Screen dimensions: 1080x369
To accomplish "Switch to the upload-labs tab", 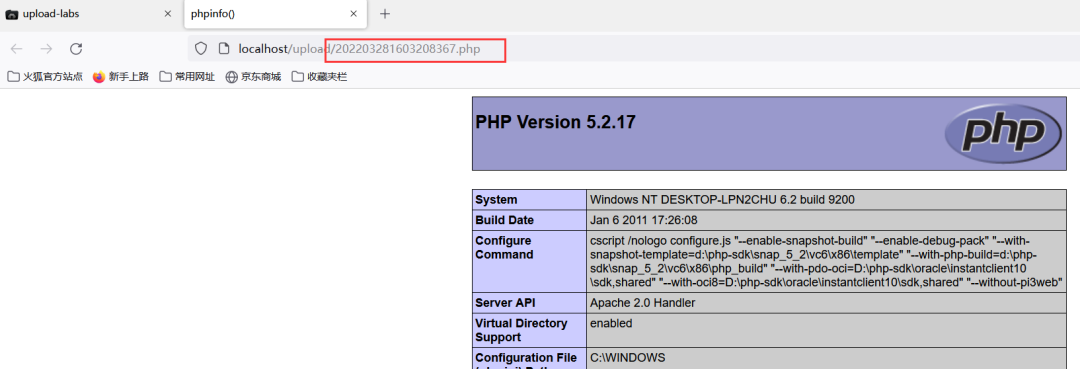I will (90, 14).
